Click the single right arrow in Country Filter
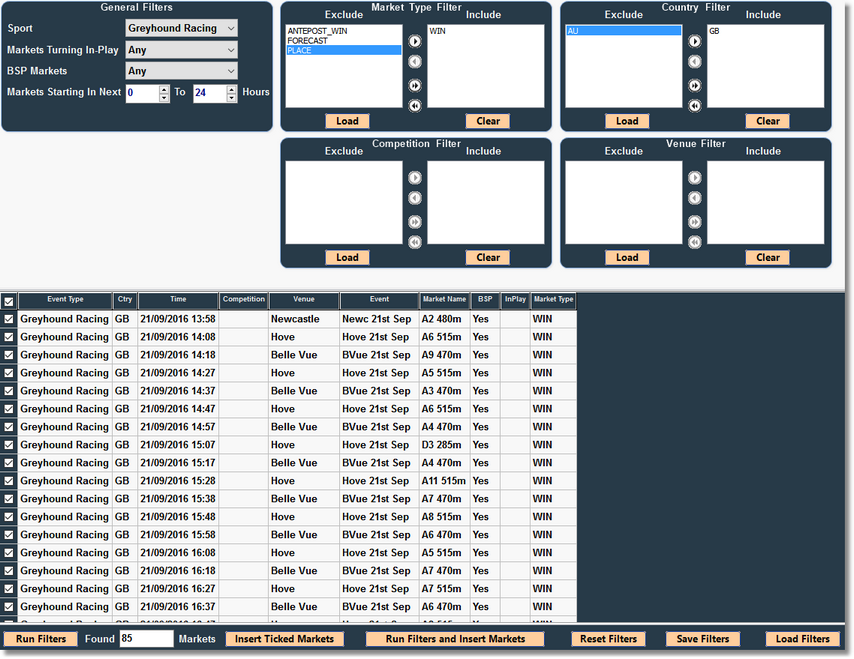Viewport: 854px width, 659px height. (695, 42)
